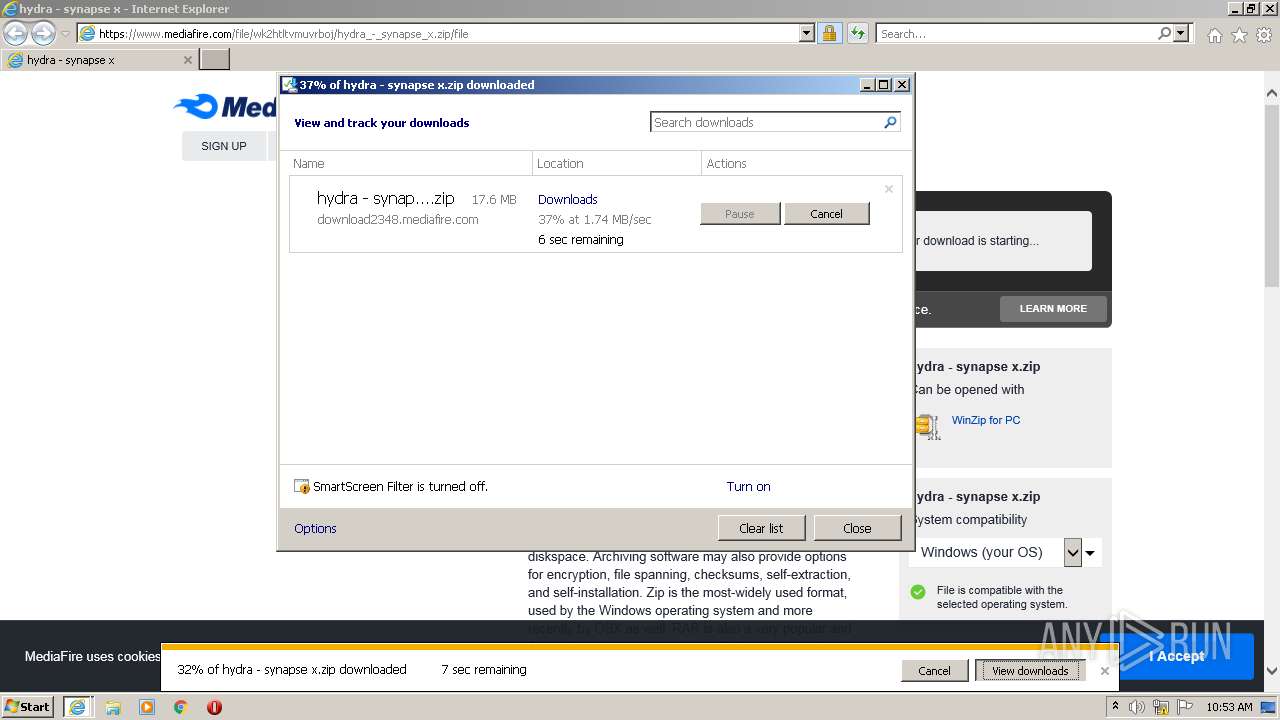1280x720 pixels.
Task: Open a new blank tab
Action: pos(215,59)
